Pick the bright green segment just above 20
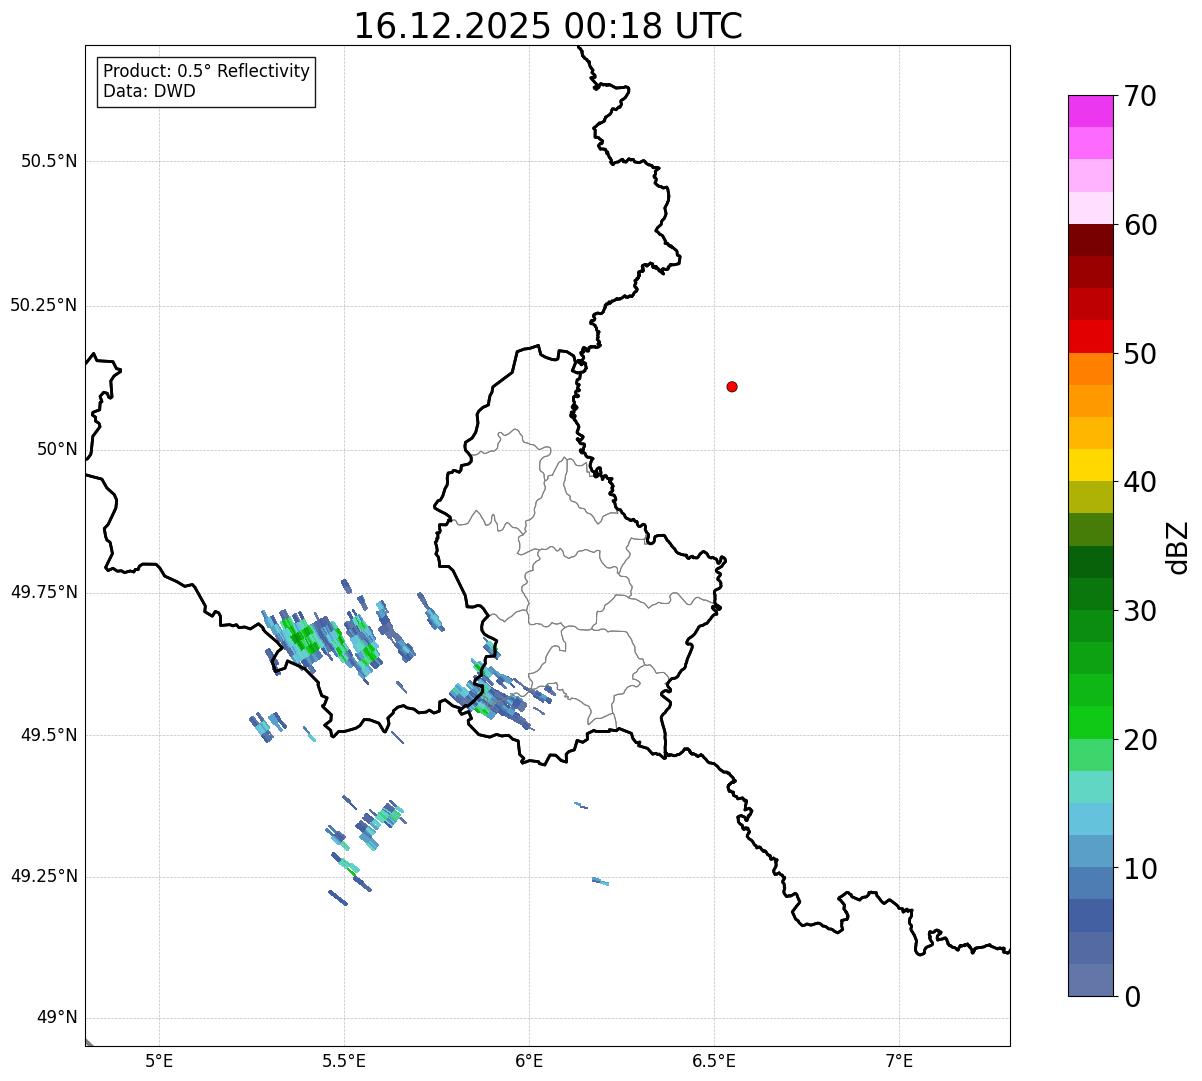1202x1081 pixels. pos(1090,722)
